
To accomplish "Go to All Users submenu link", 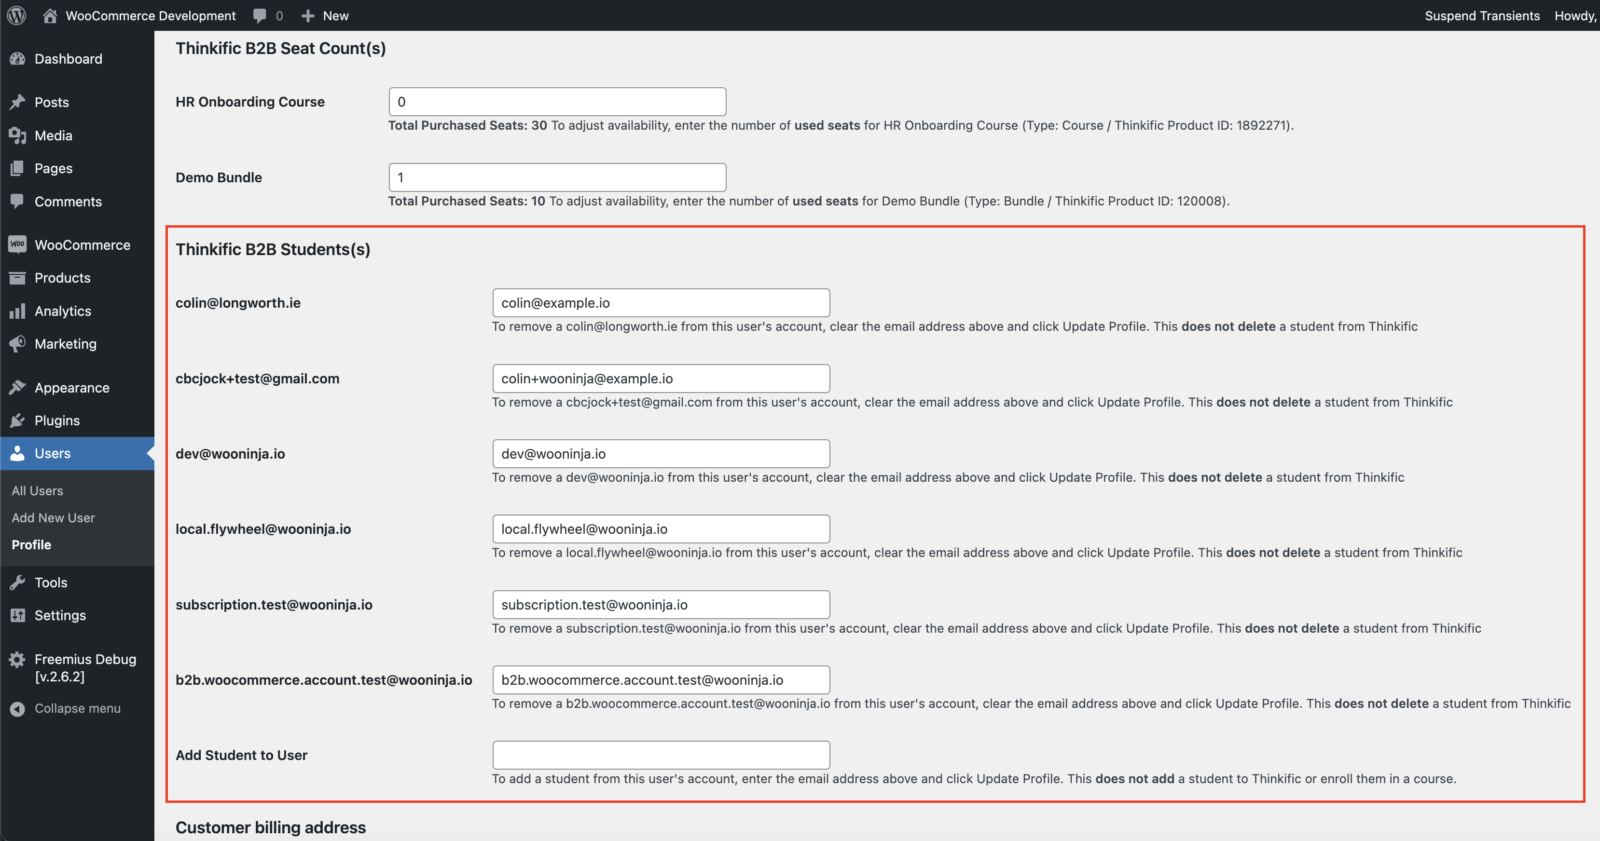I will tap(37, 491).
